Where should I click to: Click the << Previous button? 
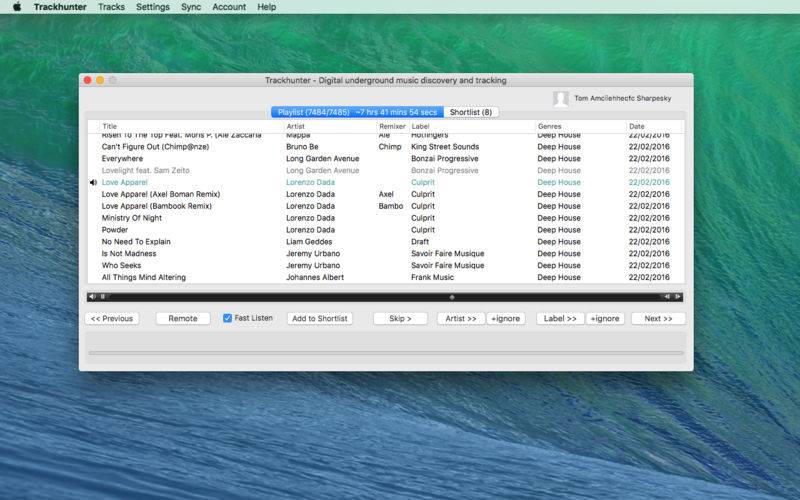112,318
